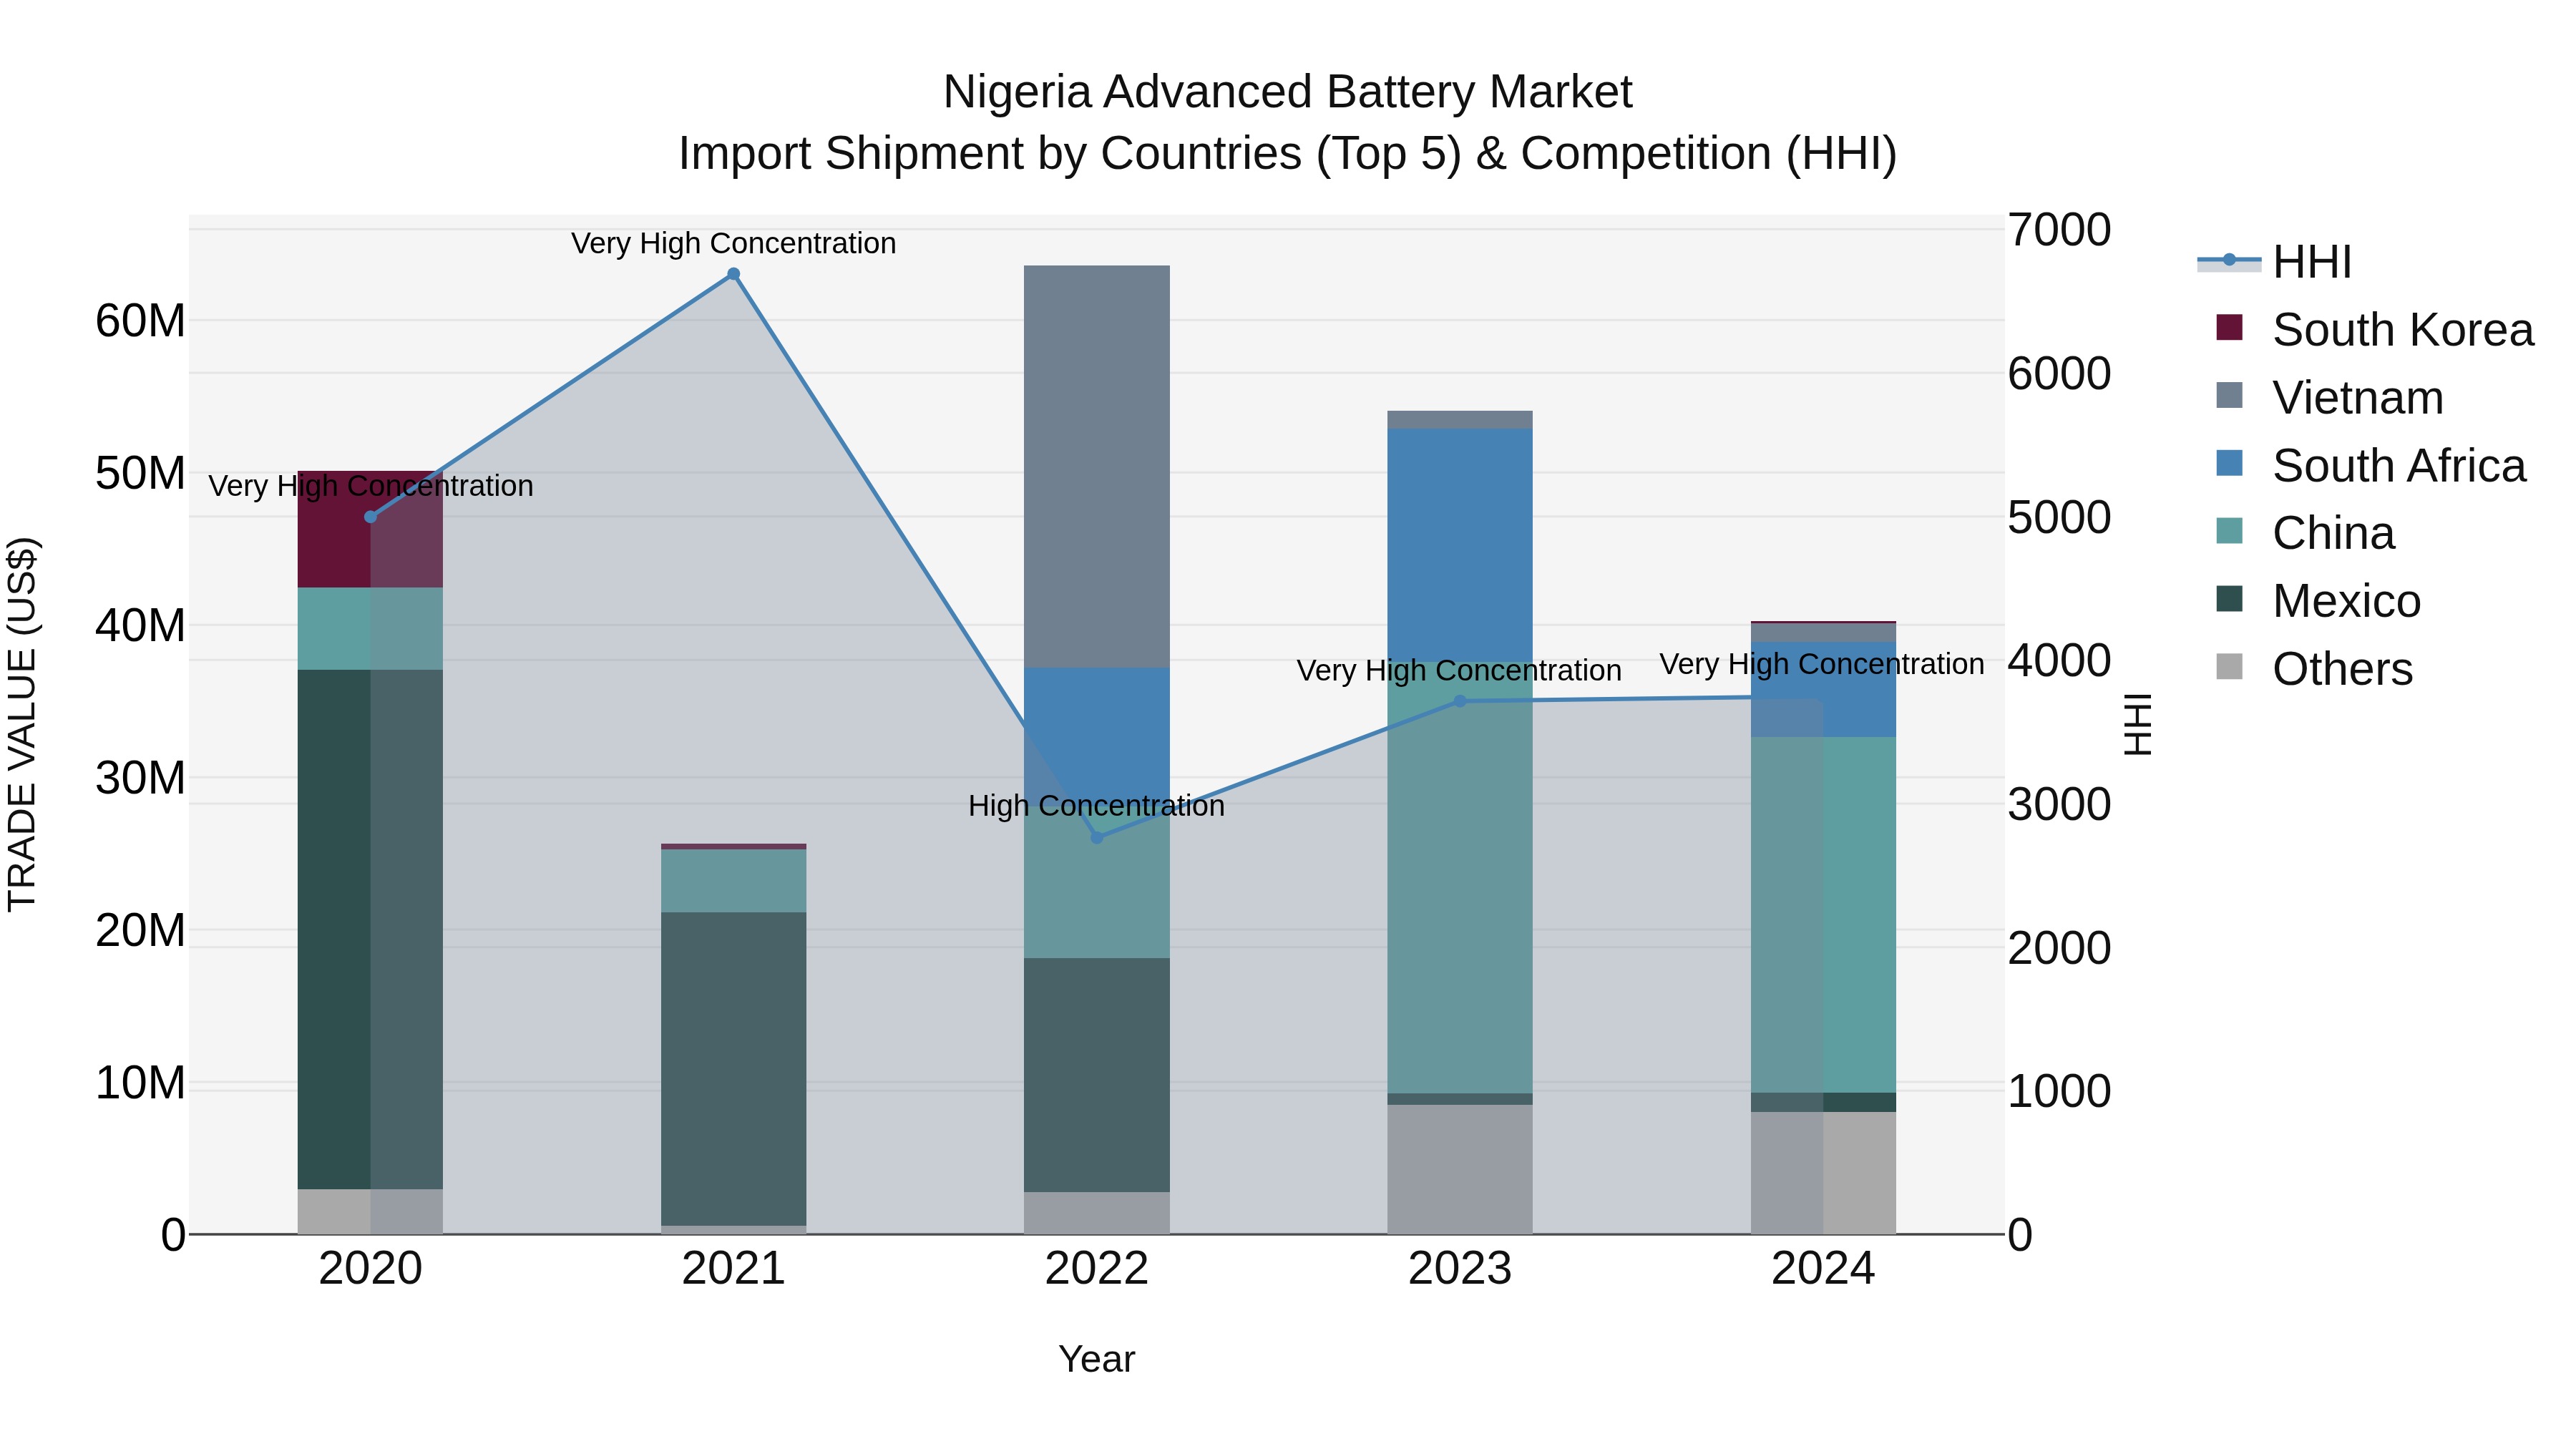Screen dimensions: 2576x1449
Task: Click the 2020 x-axis label
Action: [370, 1269]
